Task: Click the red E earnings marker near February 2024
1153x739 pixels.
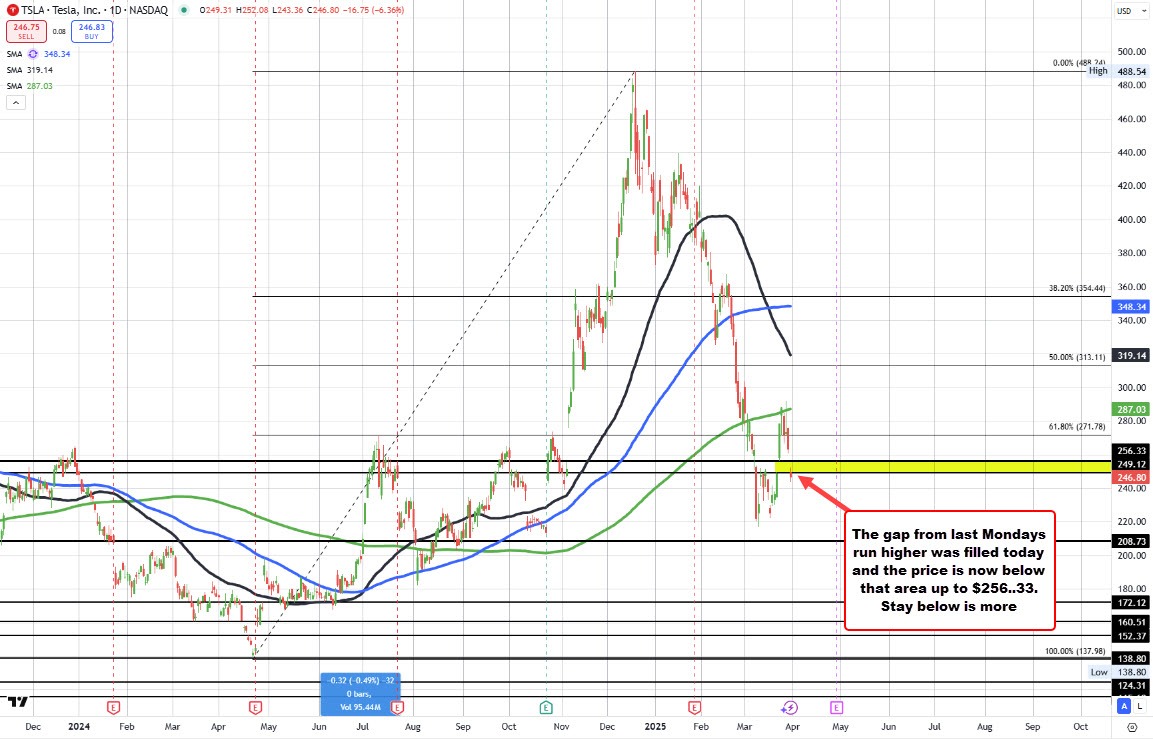Action: point(113,707)
